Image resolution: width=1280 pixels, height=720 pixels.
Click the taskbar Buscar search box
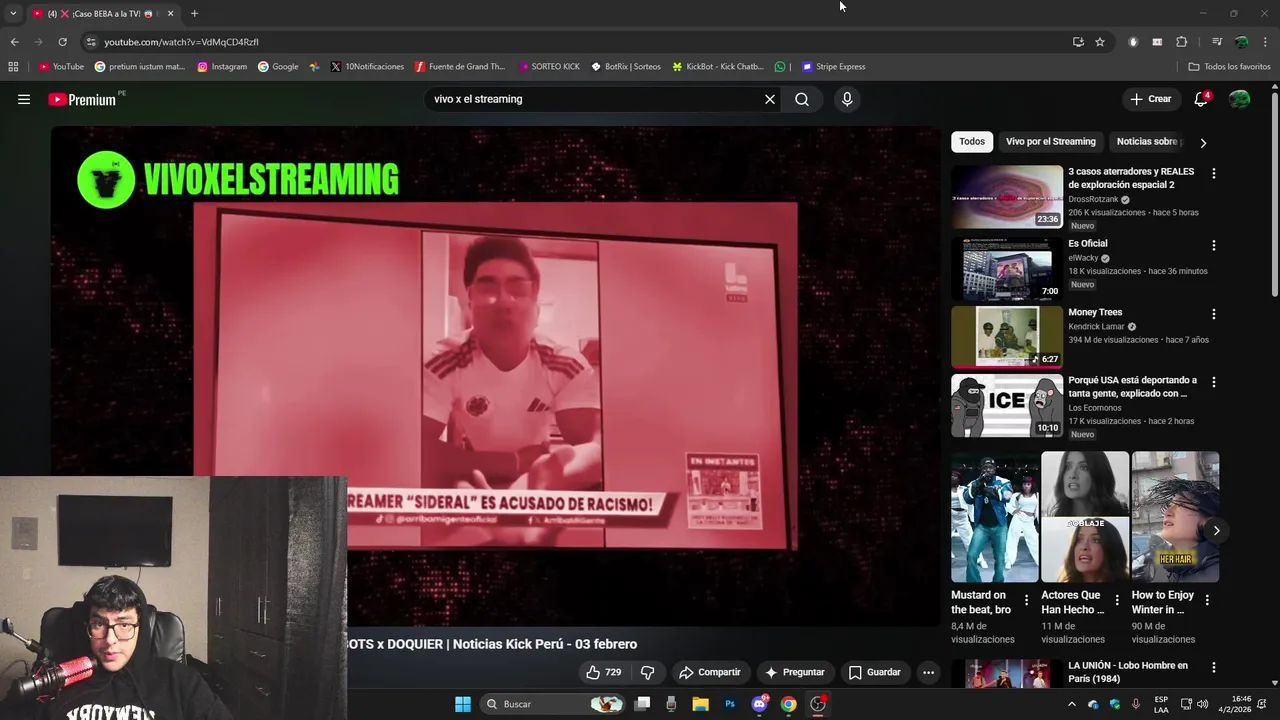[x=553, y=704]
